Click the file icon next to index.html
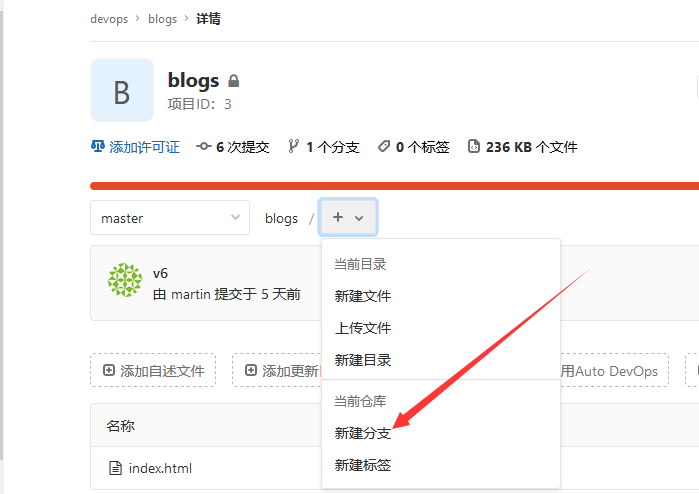Screen dimensions: 699x494 point(115,468)
